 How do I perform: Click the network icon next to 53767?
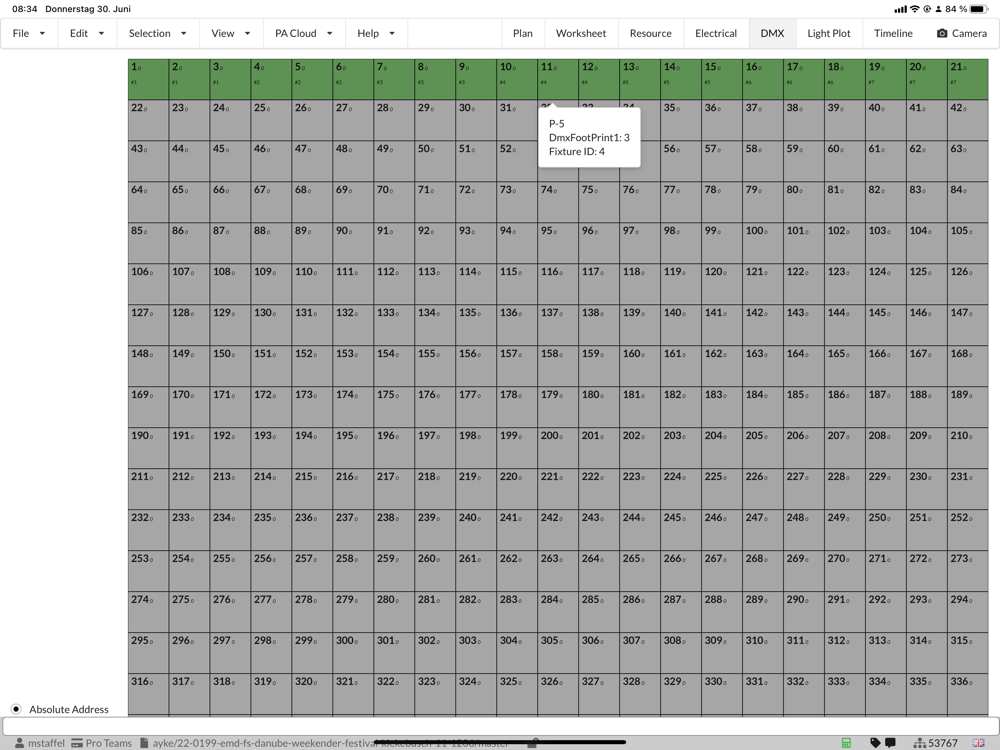(x=919, y=743)
